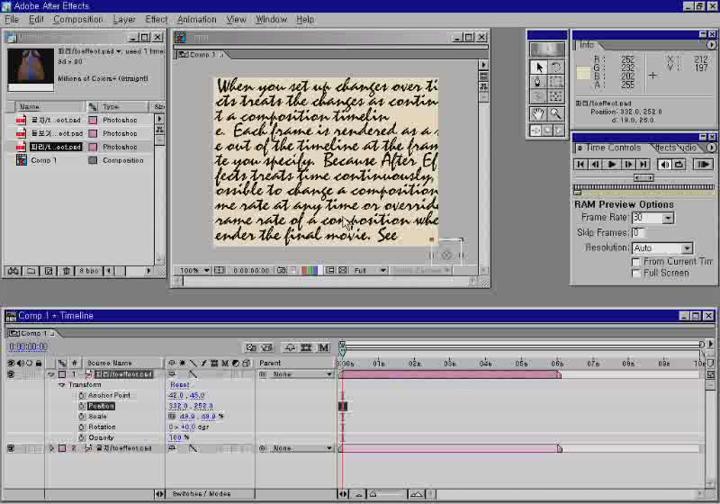Toggle loop playback in Time Controls

(679, 164)
